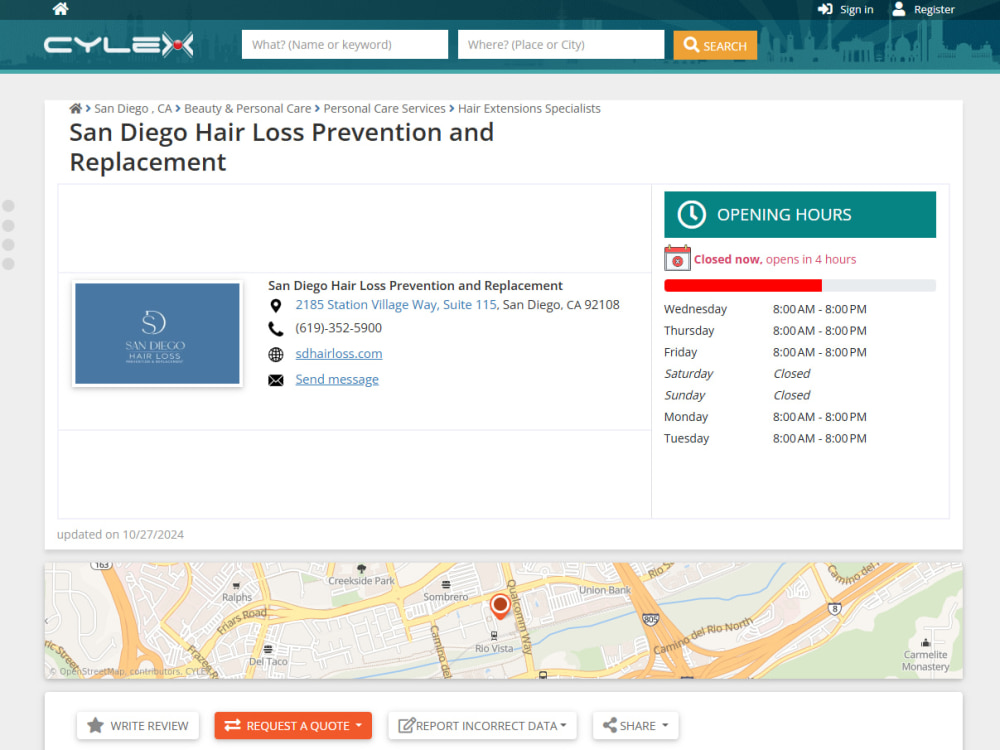
Task: Select the red opening hours progress bar
Action: pyautogui.click(x=742, y=286)
